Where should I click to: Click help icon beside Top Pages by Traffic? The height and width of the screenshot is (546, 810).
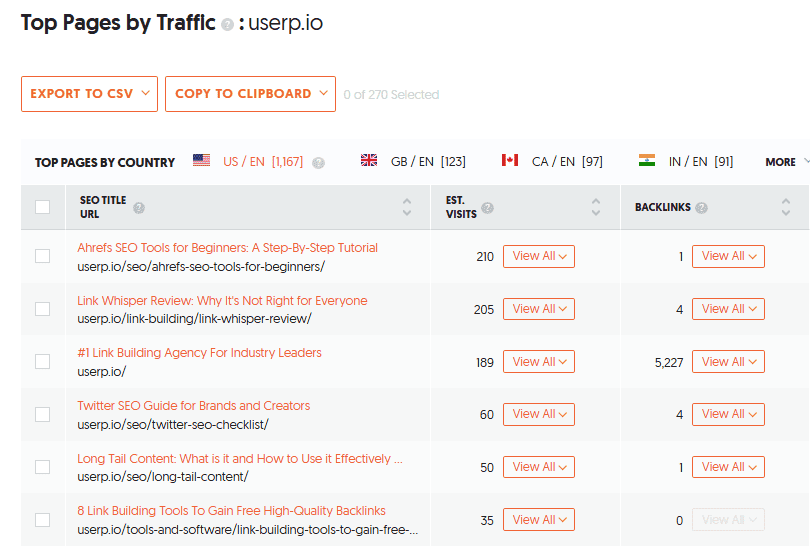coord(227,25)
